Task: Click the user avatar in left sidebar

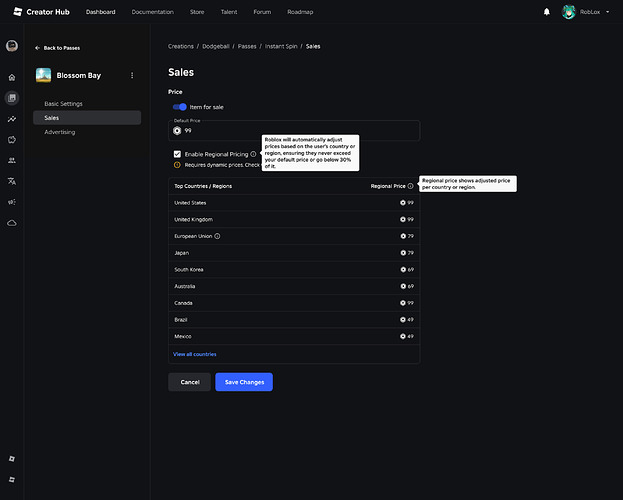Action: point(12,46)
